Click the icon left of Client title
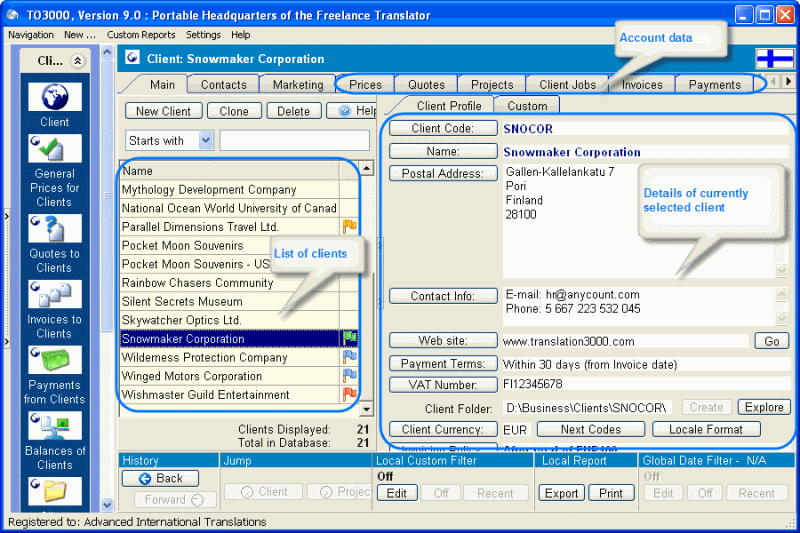Image resolution: width=800 pixels, height=533 pixels. click(132, 58)
